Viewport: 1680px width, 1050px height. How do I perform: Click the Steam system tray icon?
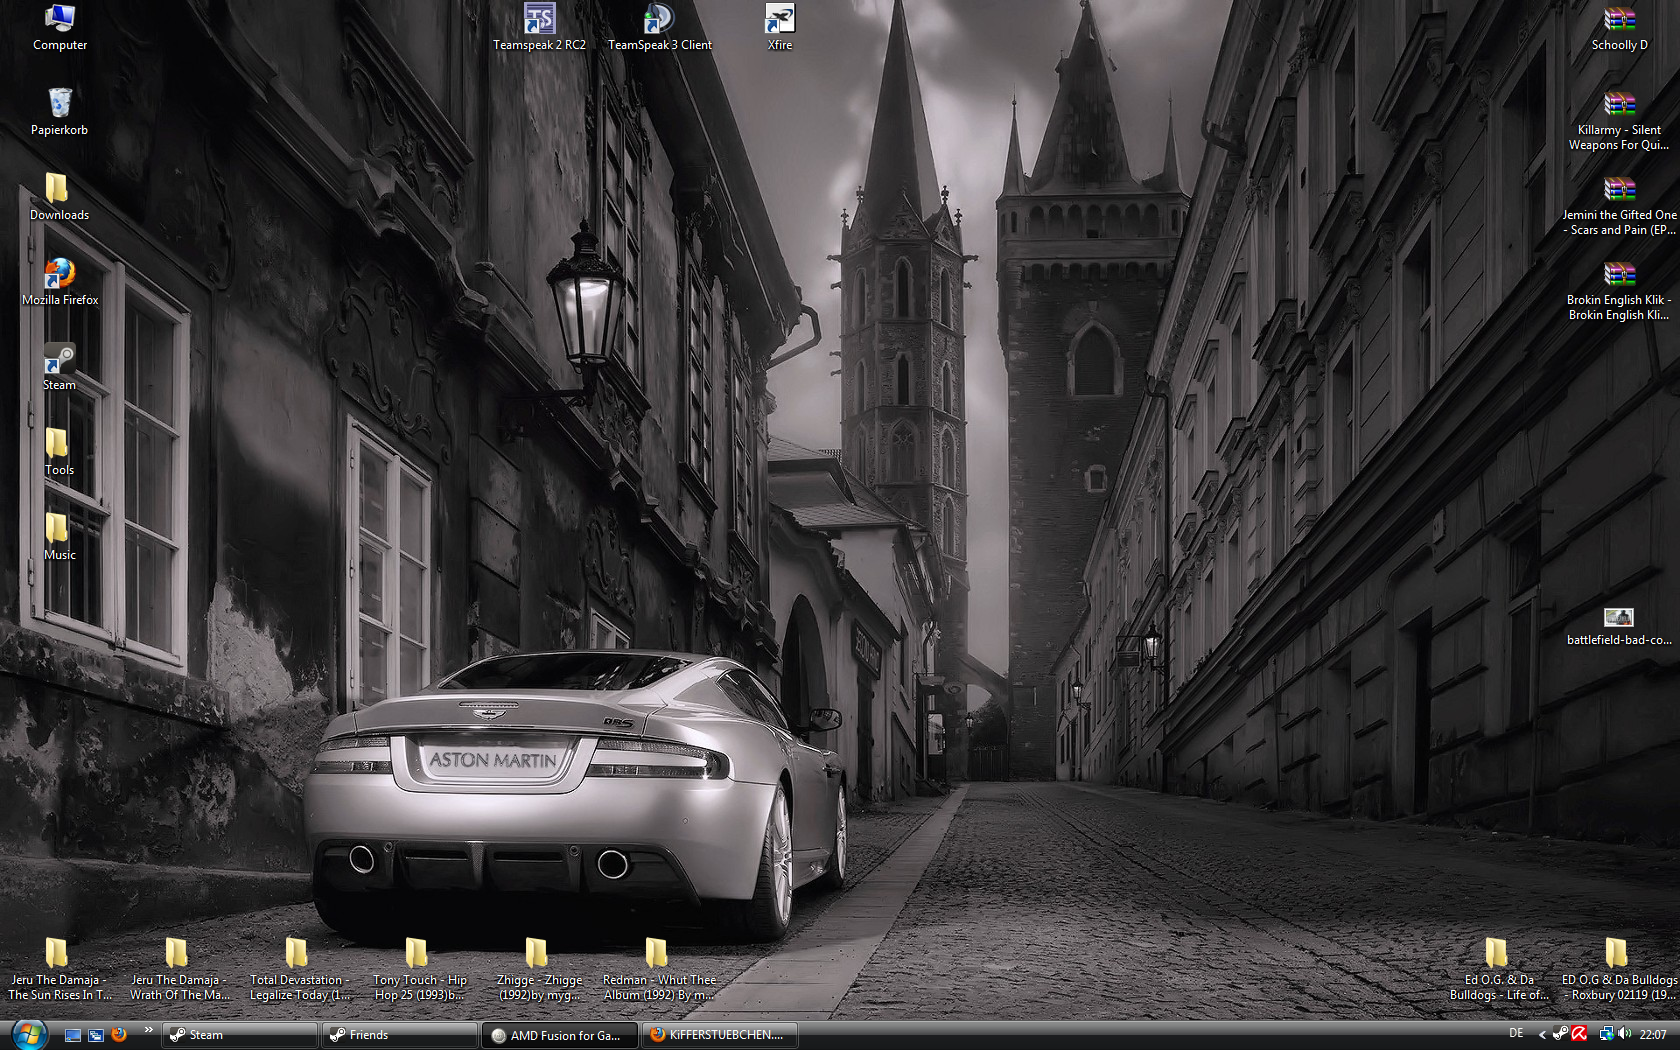tap(1560, 1034)
